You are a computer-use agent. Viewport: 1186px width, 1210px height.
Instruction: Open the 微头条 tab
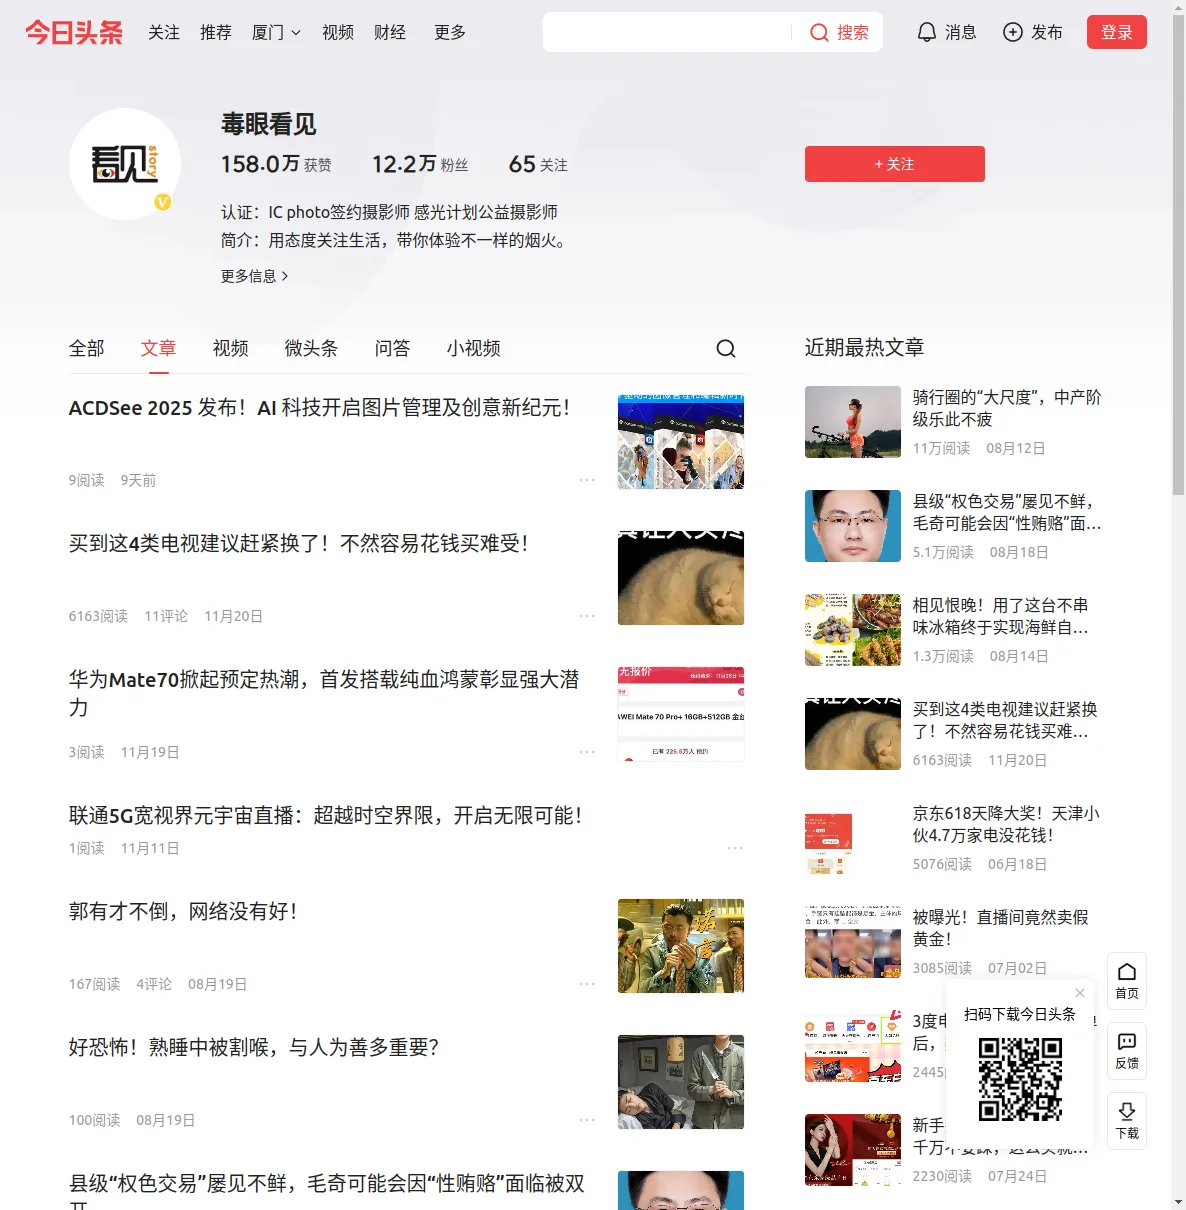[312, 348]
